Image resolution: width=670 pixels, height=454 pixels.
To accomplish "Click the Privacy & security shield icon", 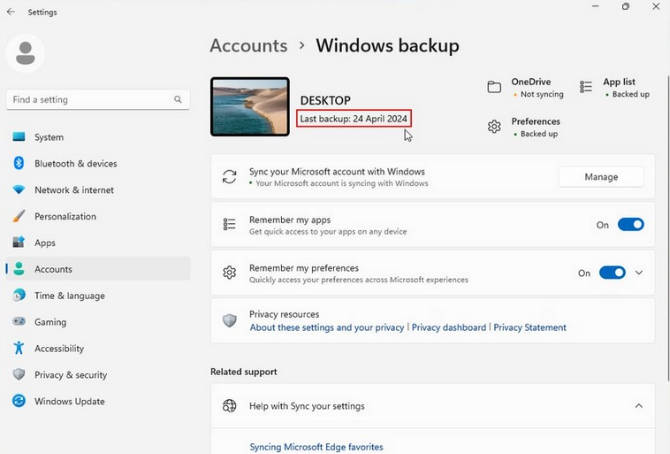I will (19, 374).
